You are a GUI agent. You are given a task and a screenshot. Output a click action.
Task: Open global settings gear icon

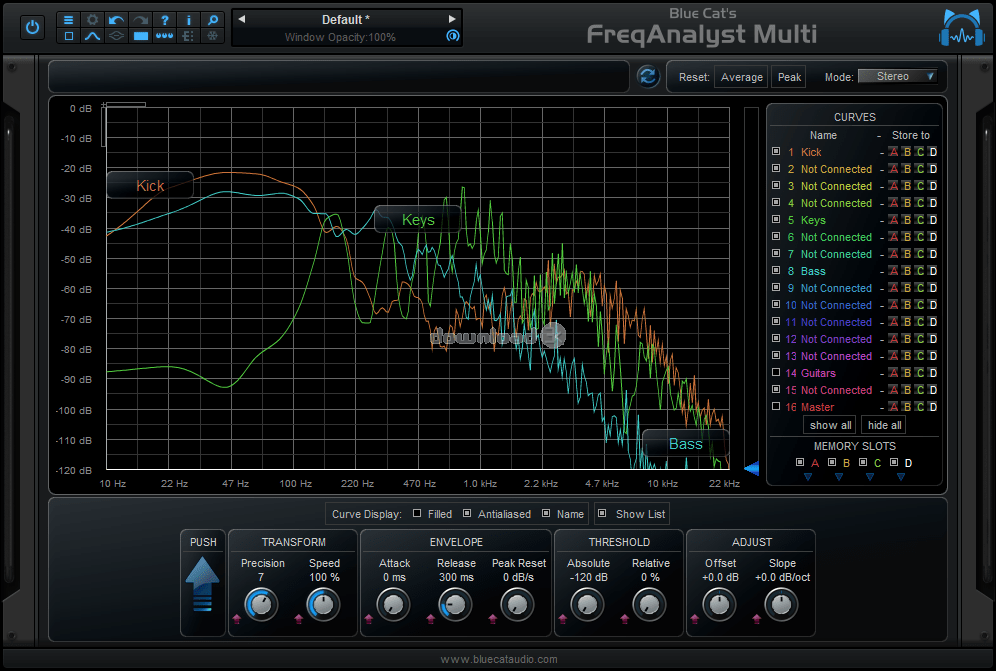pos(93,20)
